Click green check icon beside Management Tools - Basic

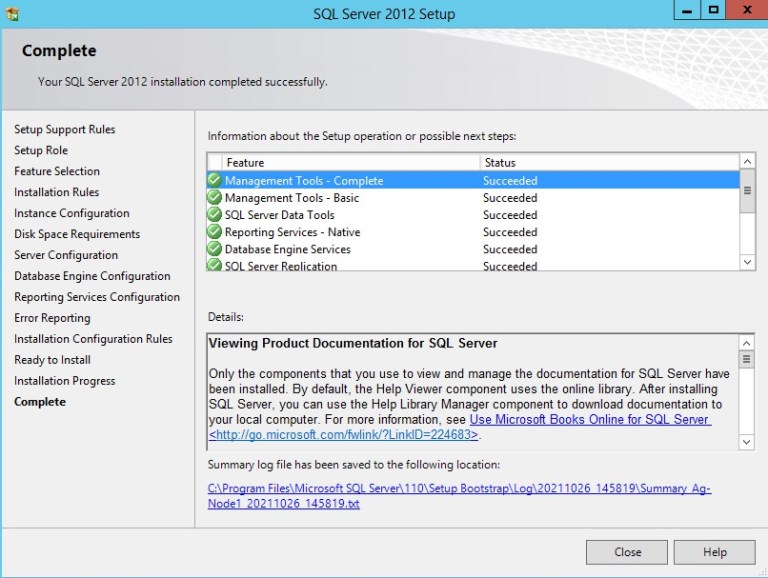pyautogui.click(x=214, y=198)
